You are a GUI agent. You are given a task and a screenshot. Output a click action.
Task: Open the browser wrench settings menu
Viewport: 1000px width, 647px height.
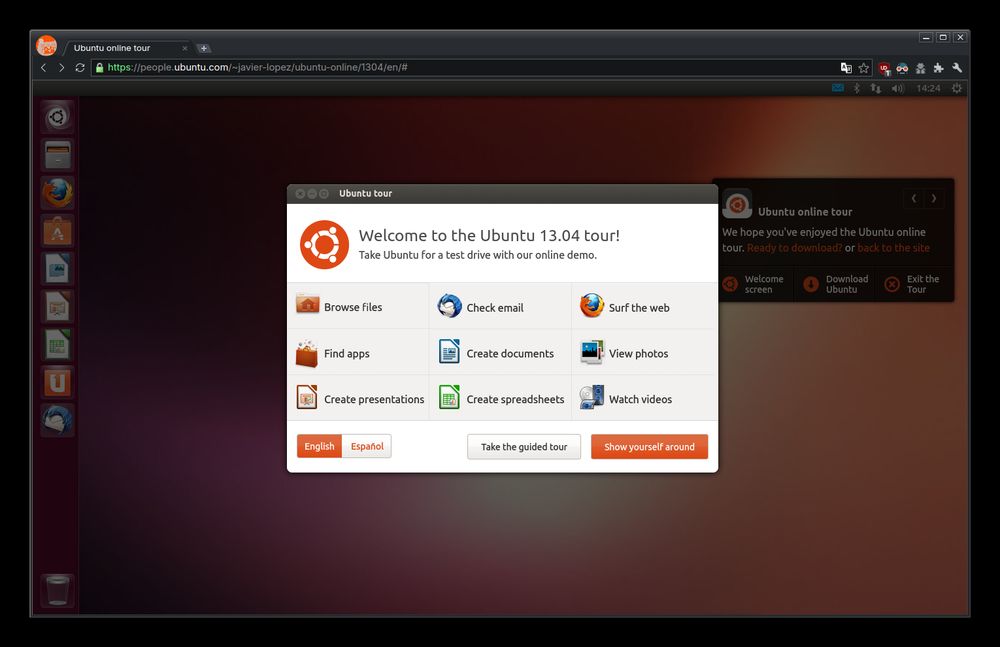957,68
